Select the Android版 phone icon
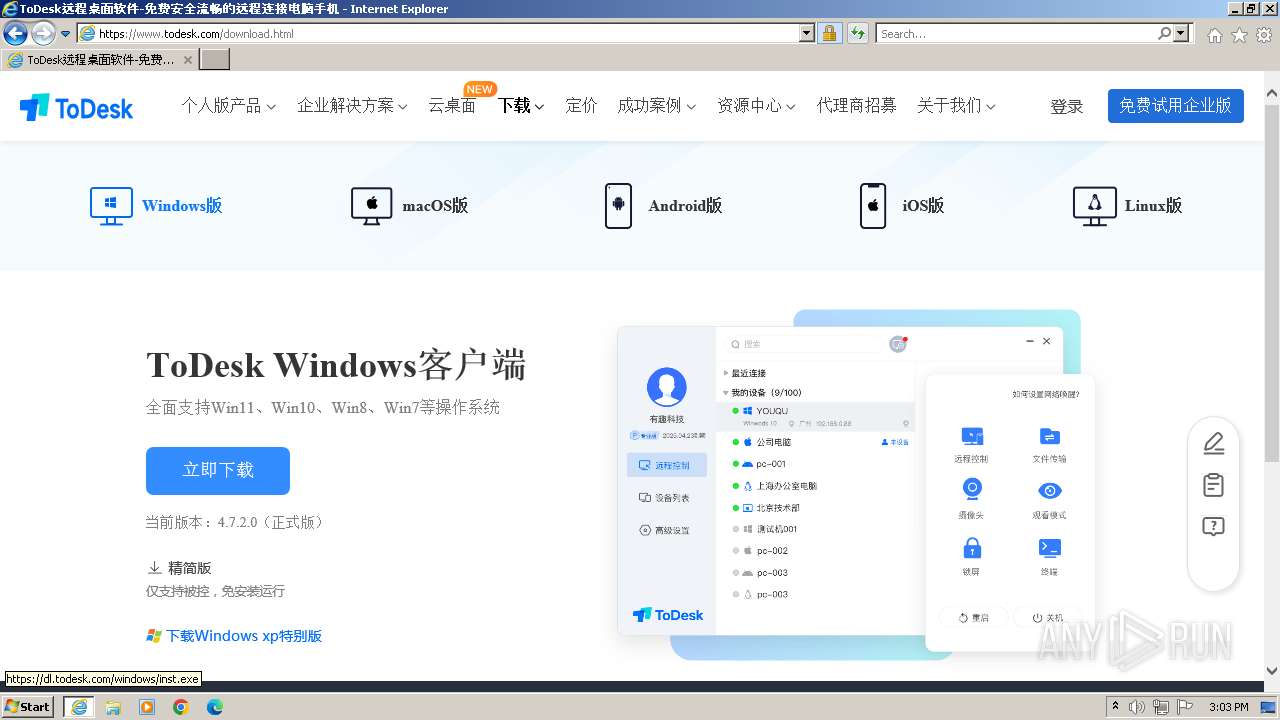This screenshot has height=720, width=1280. tap(618, 205)
